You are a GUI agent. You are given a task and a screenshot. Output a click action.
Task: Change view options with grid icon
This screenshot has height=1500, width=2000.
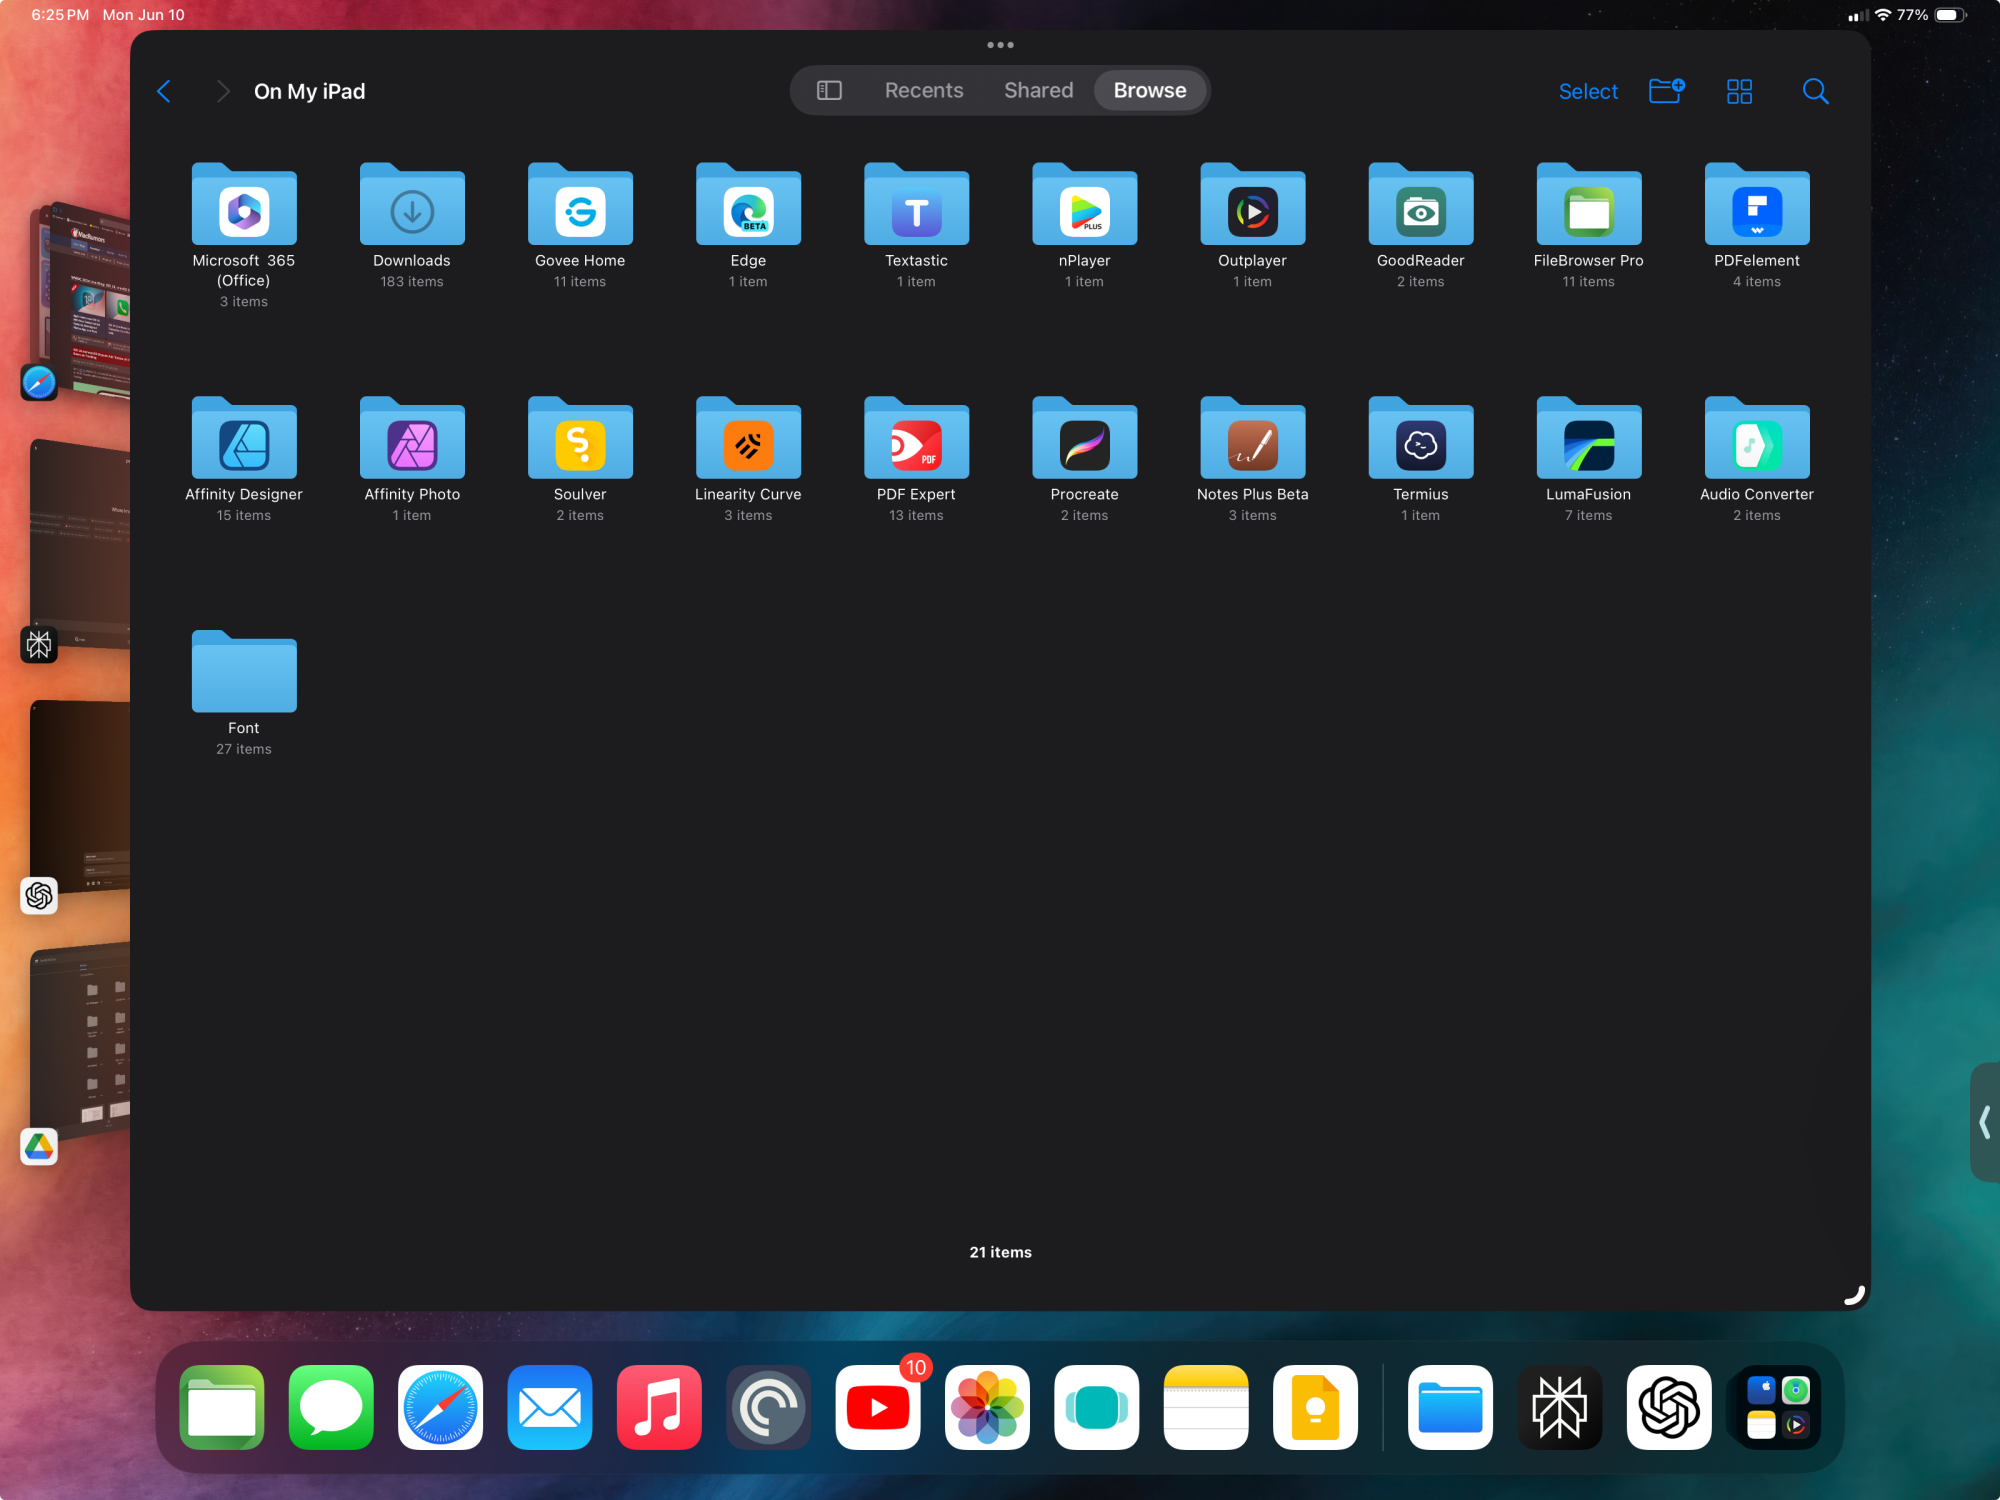[x=1739, y=91]
